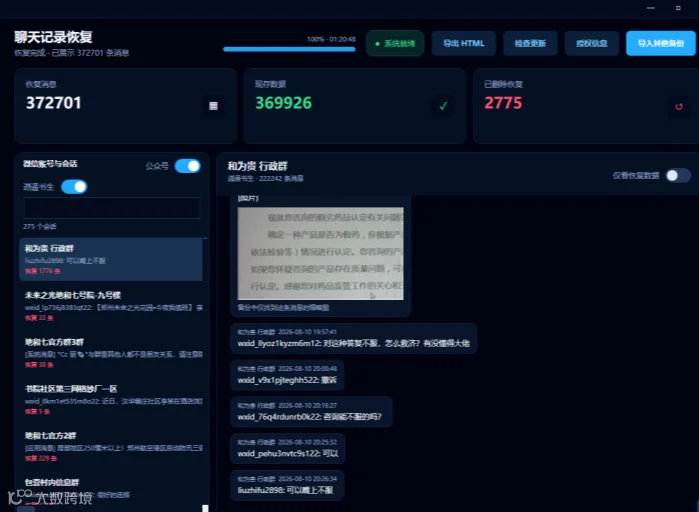Click the 恢复消息 372701 stat card
Viewport: 699px width, 512px height.
(x=125, y=106)
